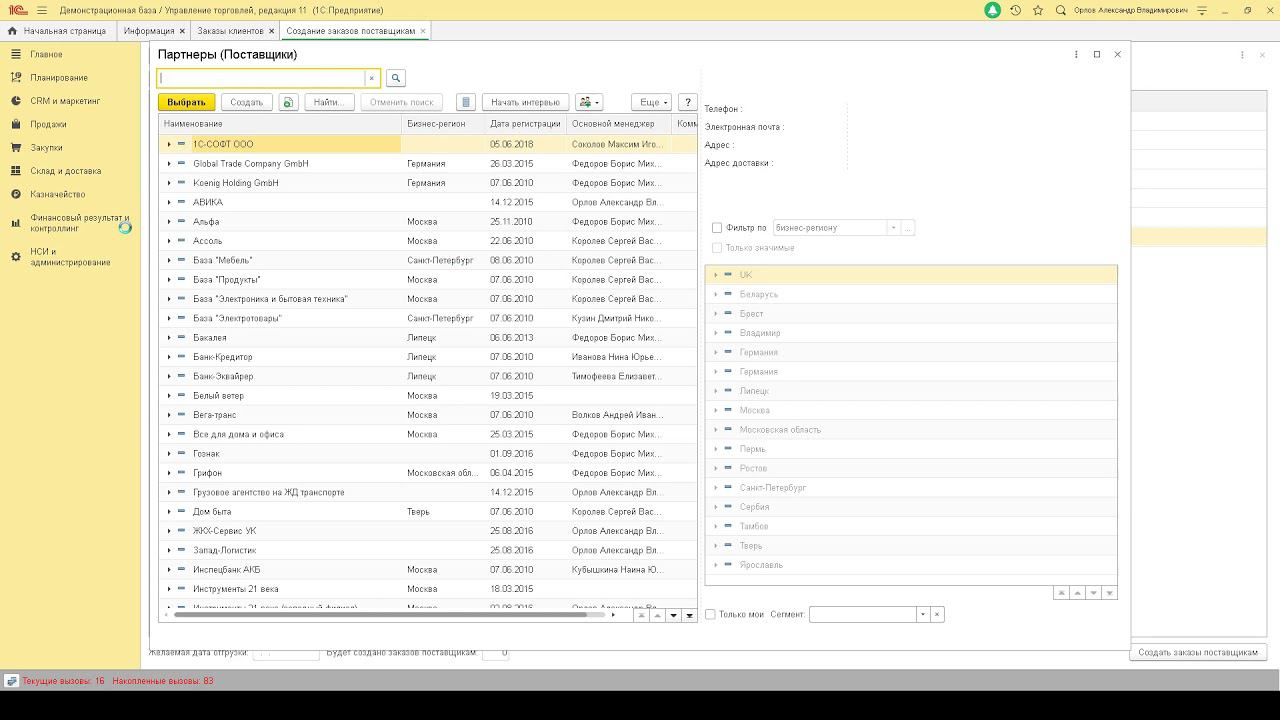Expand the Беларусь region node
This screenshot has height=720, width=1280.
pos(715,294)
